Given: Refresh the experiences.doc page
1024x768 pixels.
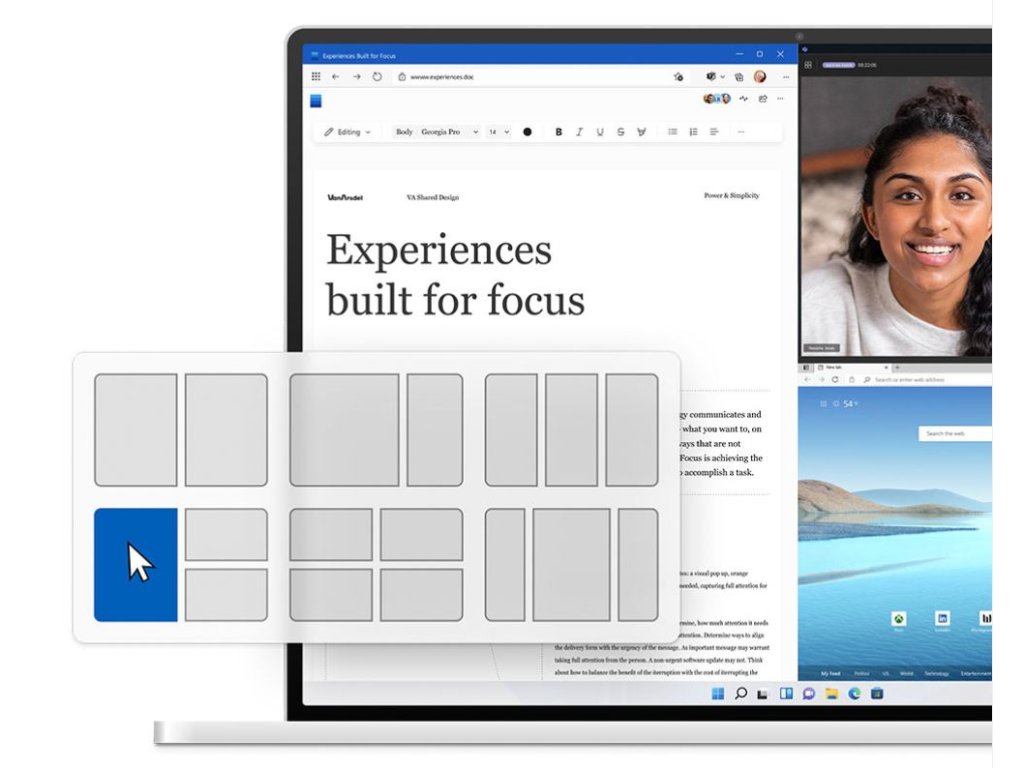Looking at the screenshot, I should click(x=377, y=76).
